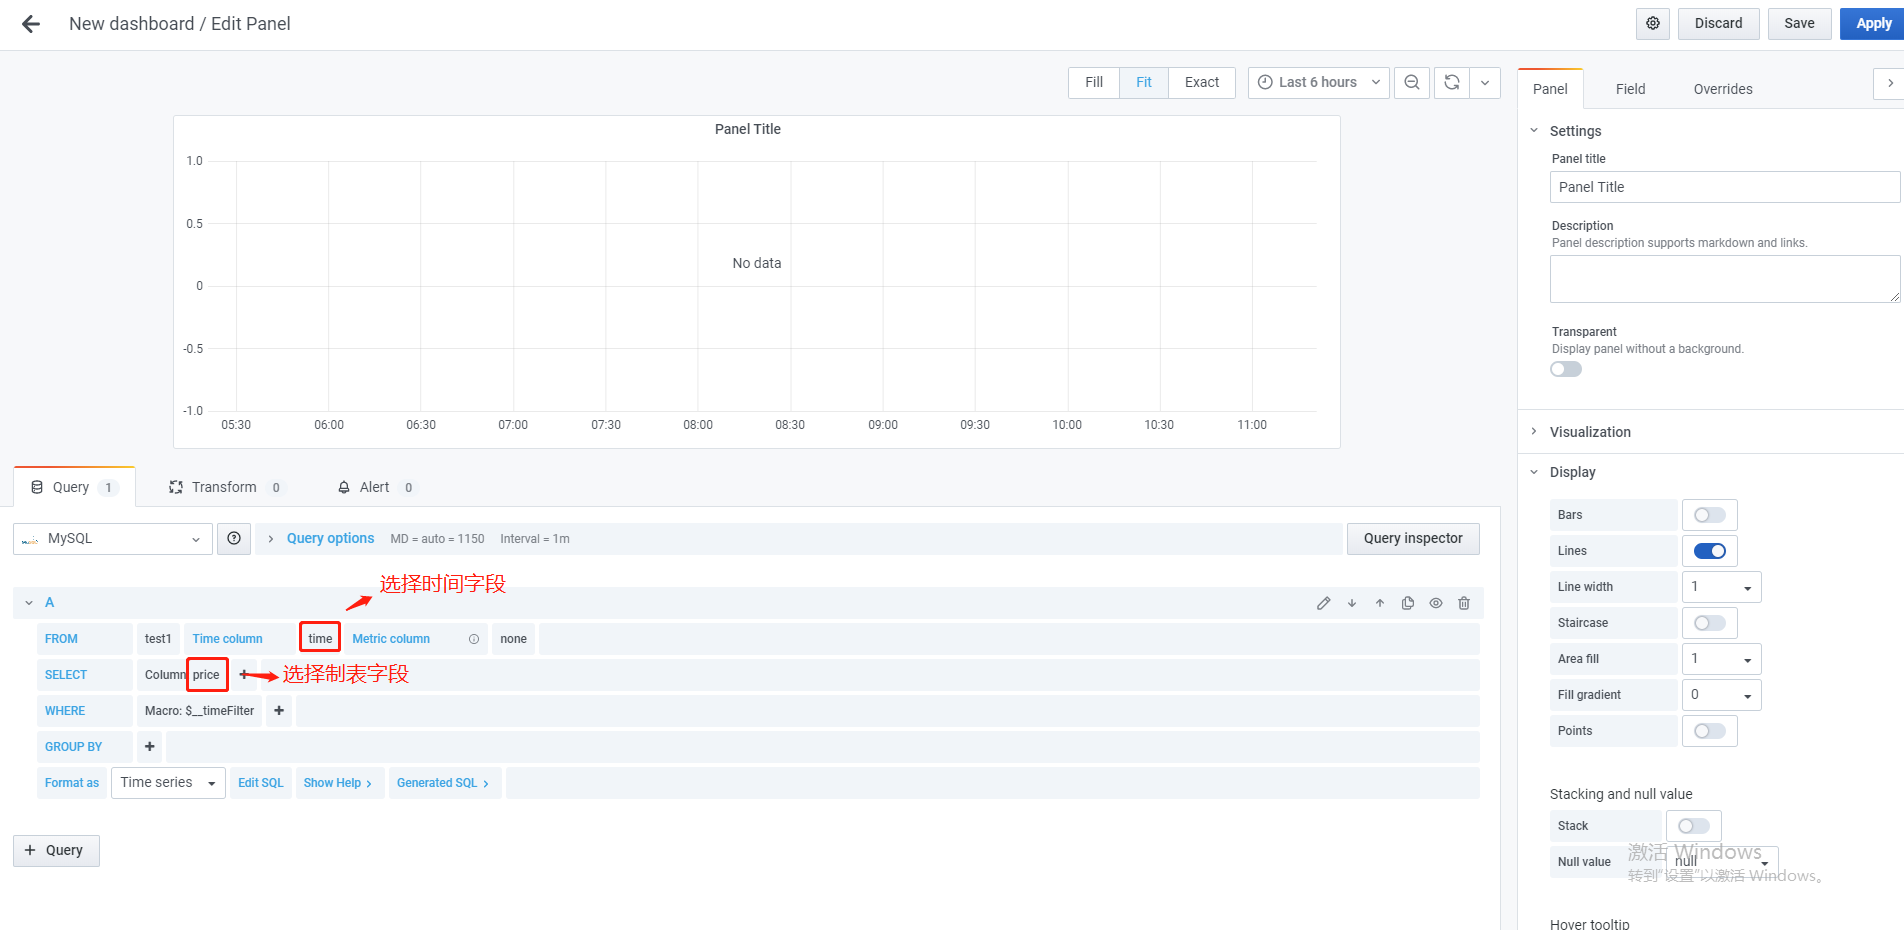Viewport: 1904px width, 930px height.
Task: Delete query A with trash icon
Action: (1464, 603)
